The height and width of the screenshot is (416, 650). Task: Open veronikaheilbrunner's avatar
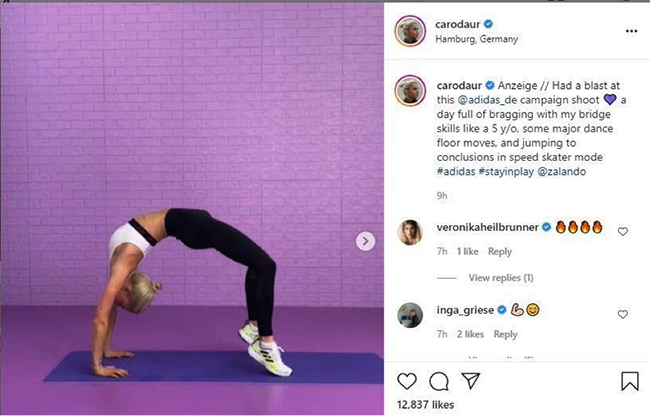coord(410,232)
